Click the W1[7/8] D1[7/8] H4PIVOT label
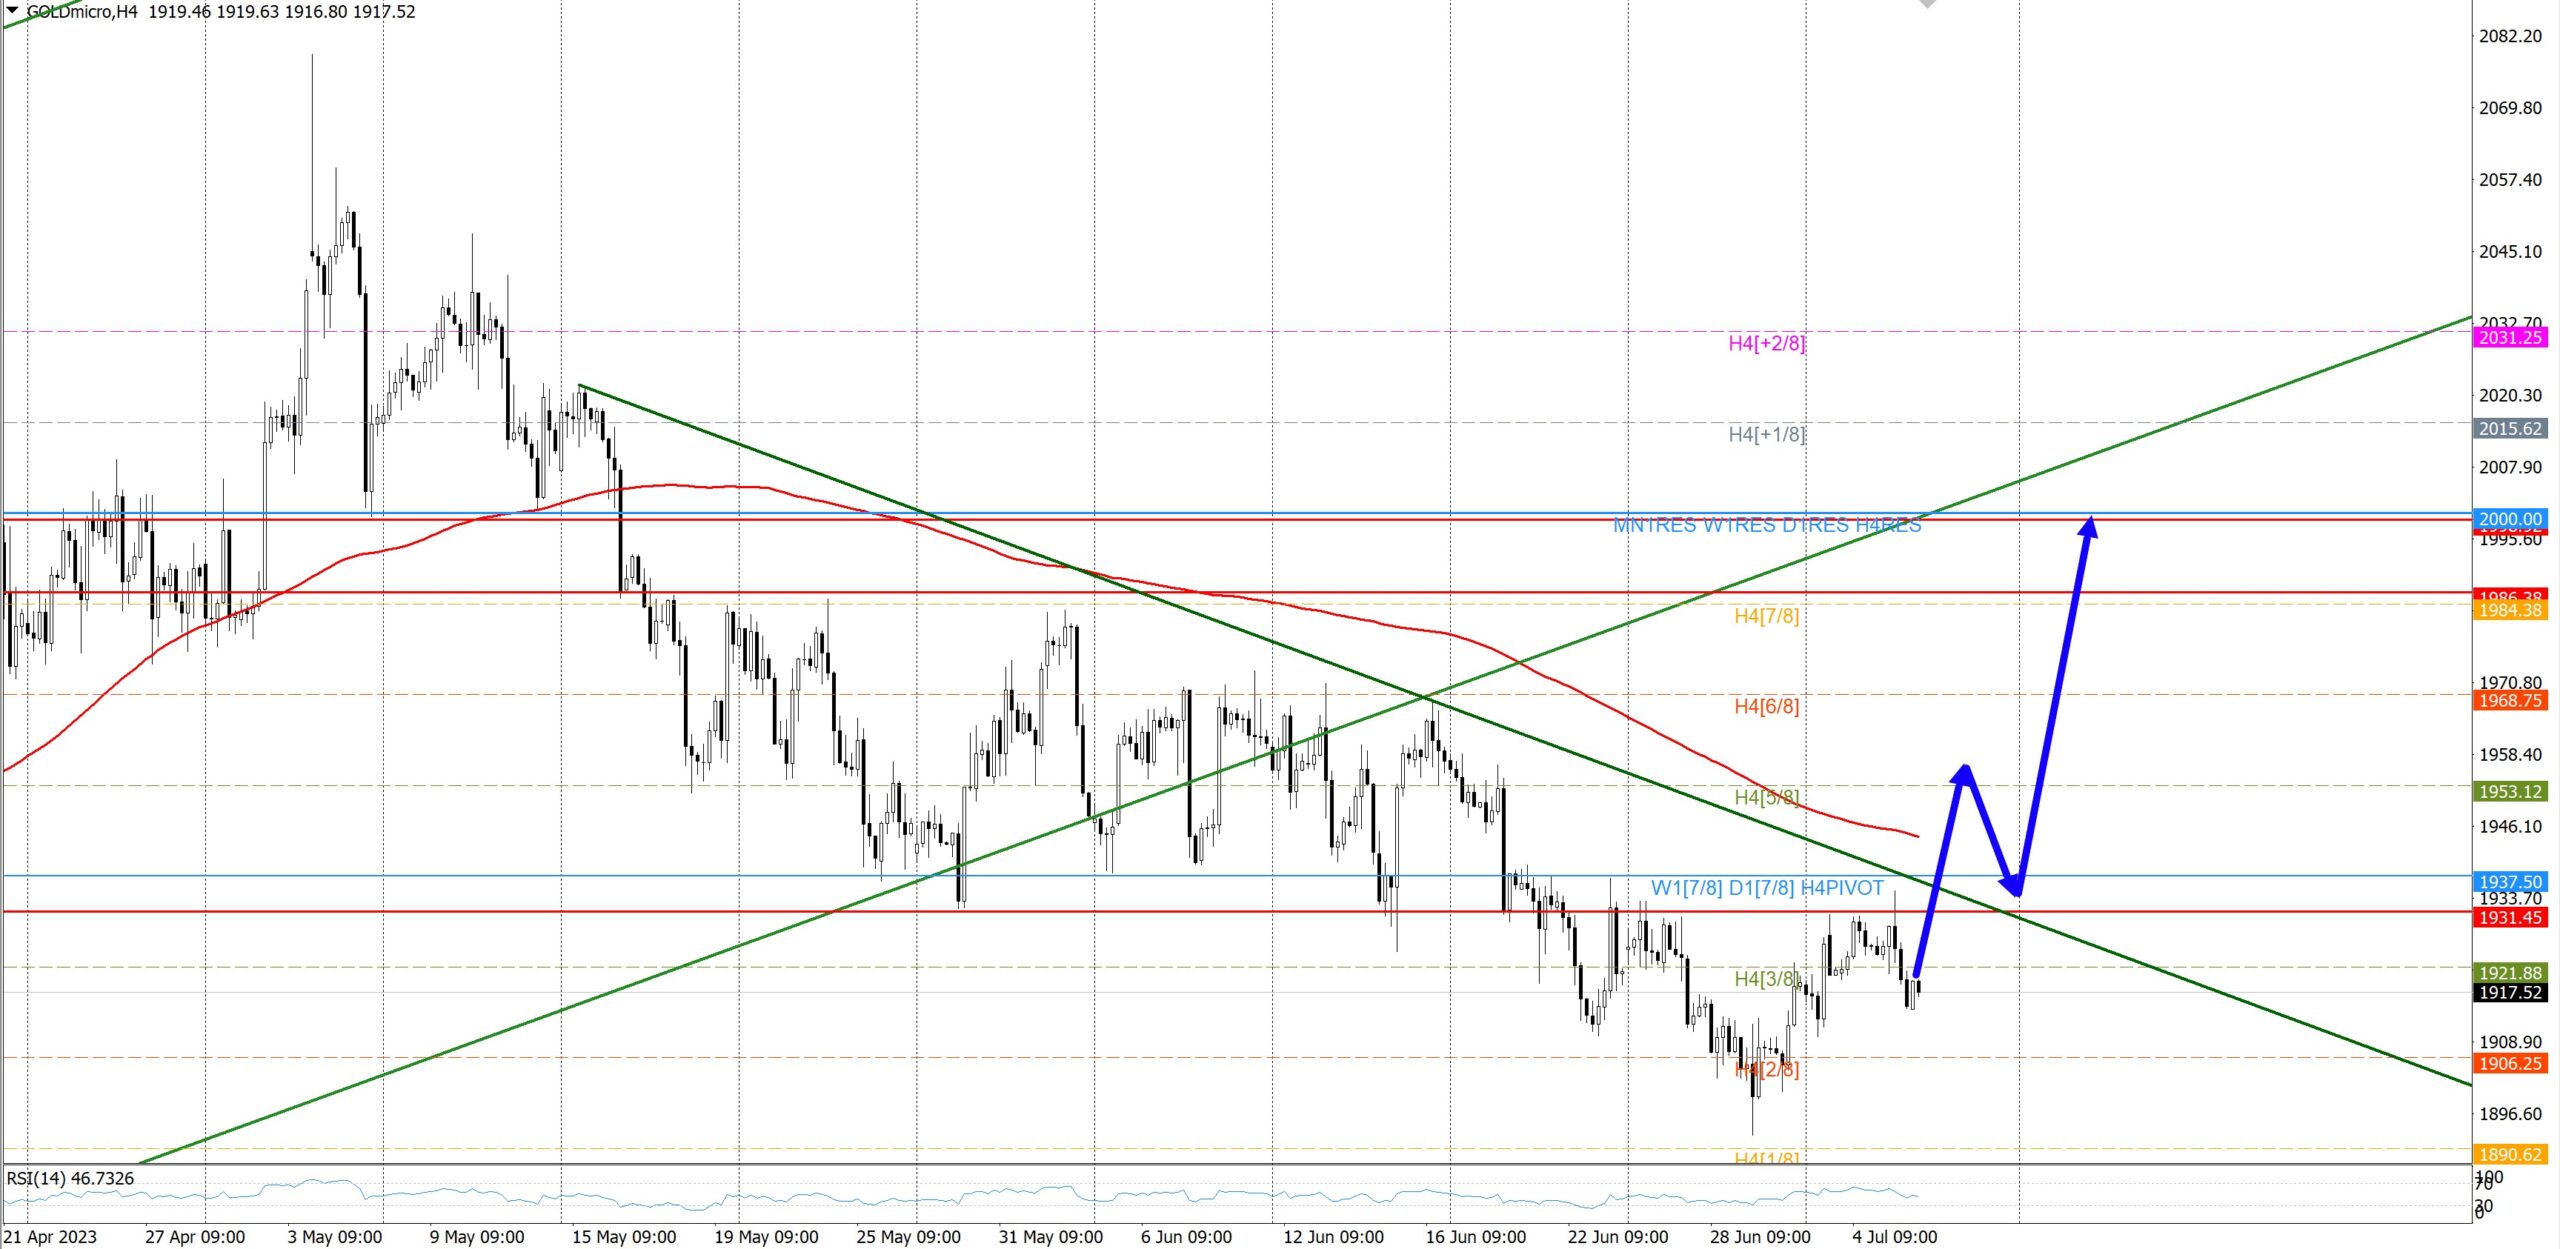The width and height of the screenshot is (2560, 1249). (1766, 888)
